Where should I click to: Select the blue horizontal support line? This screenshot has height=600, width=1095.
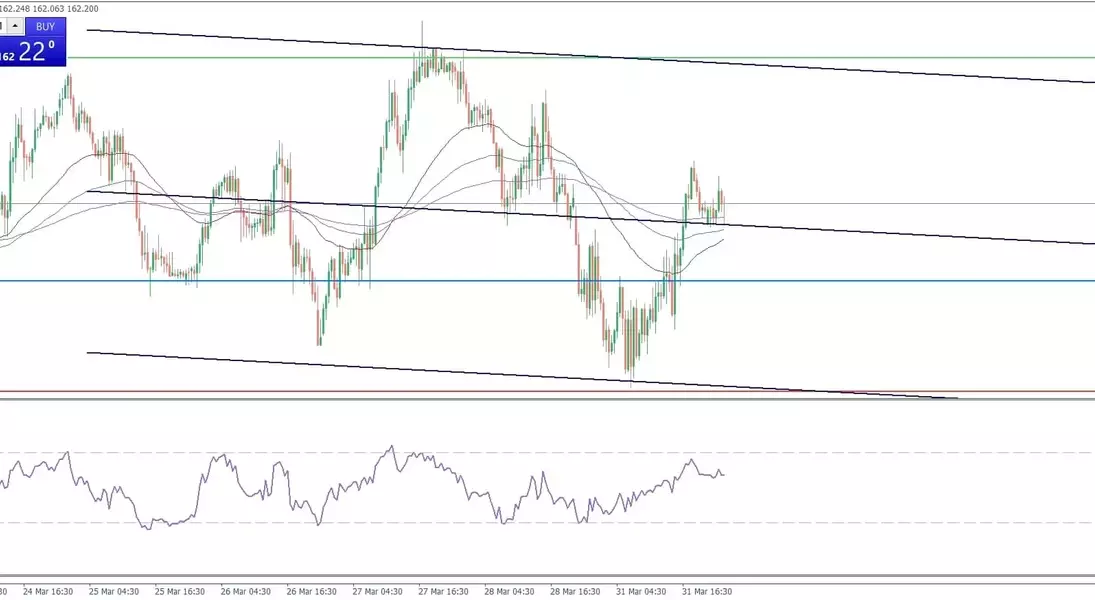pos(850,281)
